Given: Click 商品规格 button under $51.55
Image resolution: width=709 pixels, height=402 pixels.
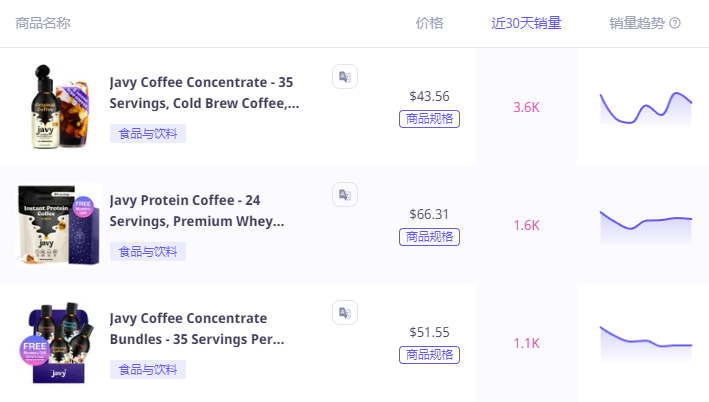Looking at the screenshot, I should tap(429, 355).
